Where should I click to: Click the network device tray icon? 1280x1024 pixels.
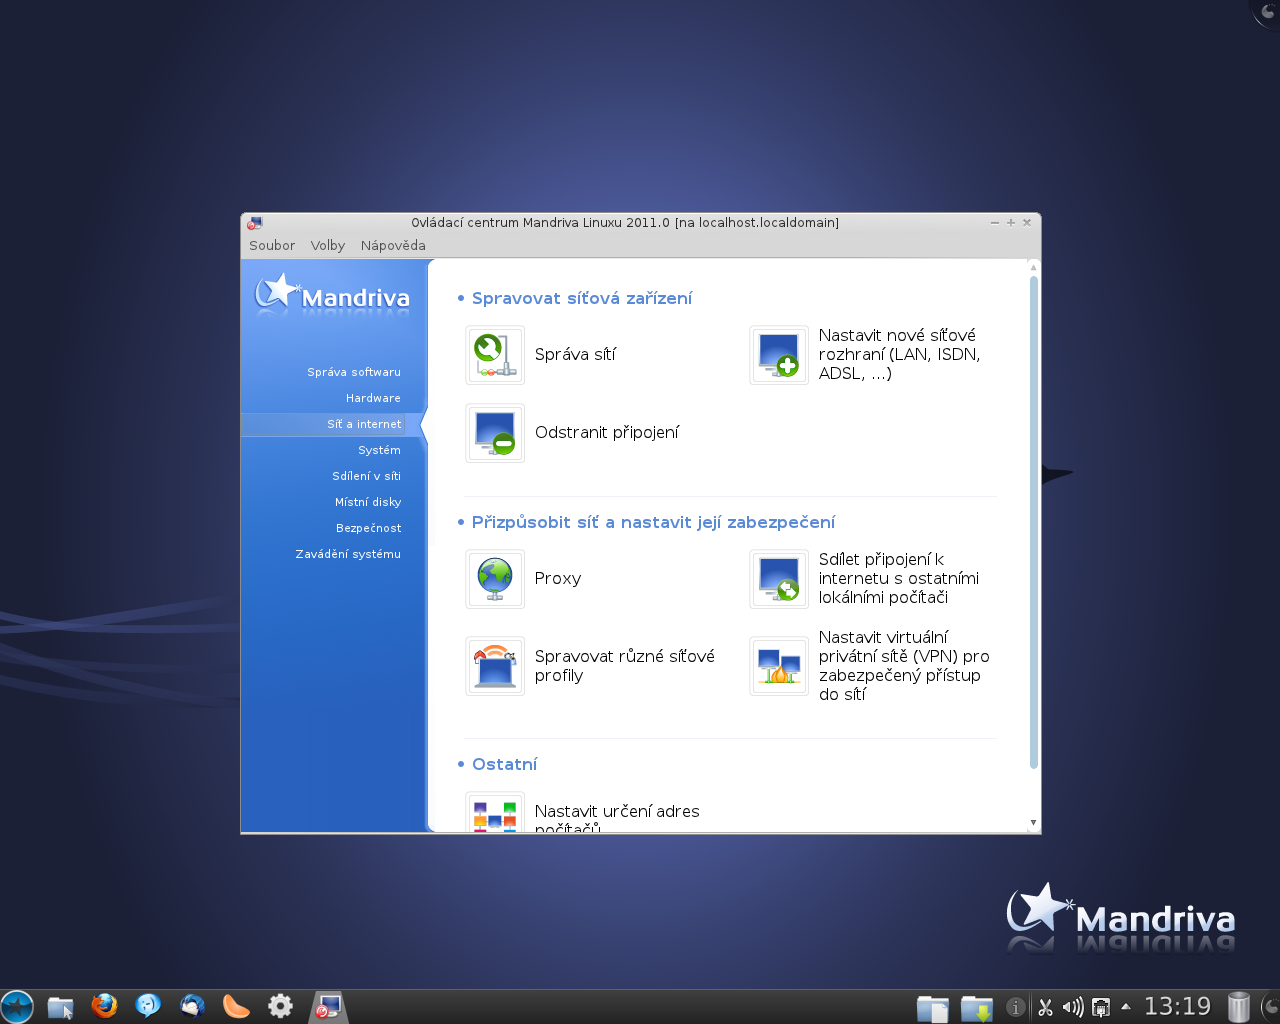click(x=1101, y=1007)
